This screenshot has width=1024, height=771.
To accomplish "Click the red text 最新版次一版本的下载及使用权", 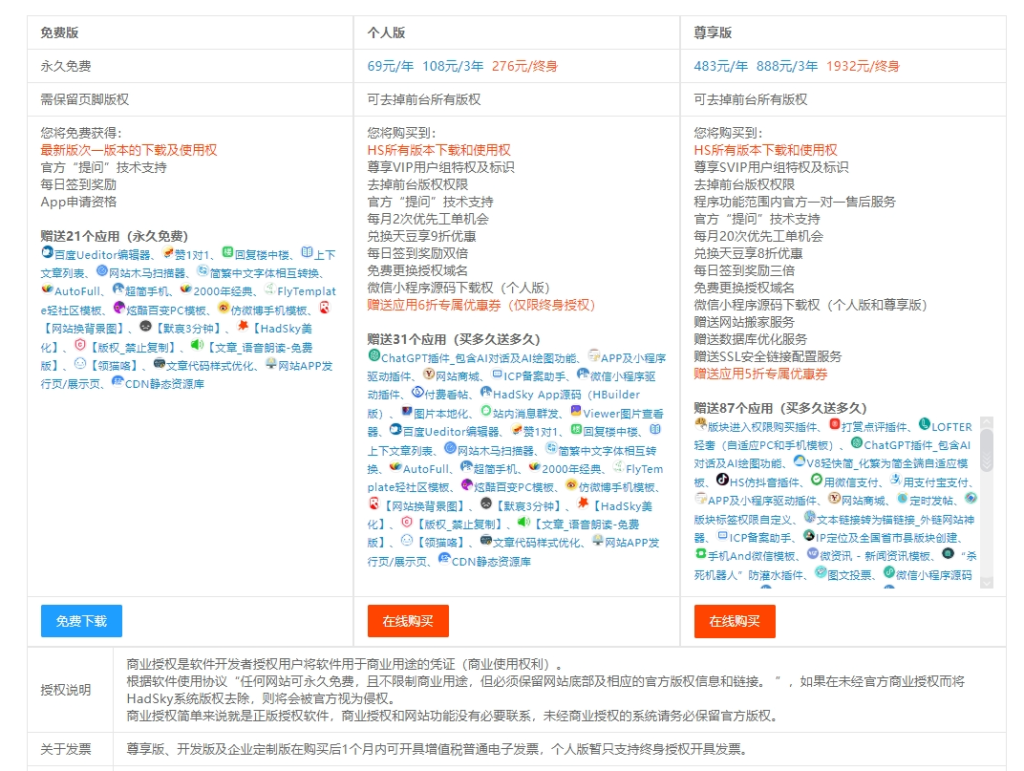I will tap(129, 150).
